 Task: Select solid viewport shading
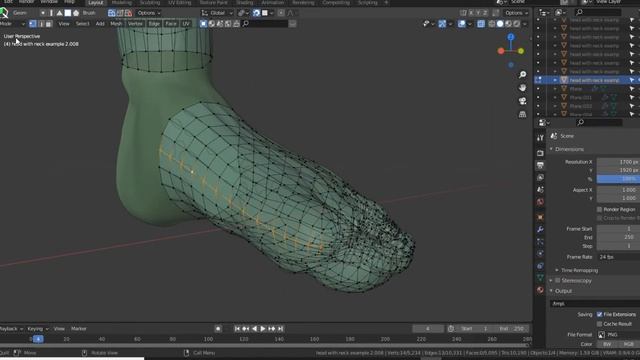click(500, 24)
